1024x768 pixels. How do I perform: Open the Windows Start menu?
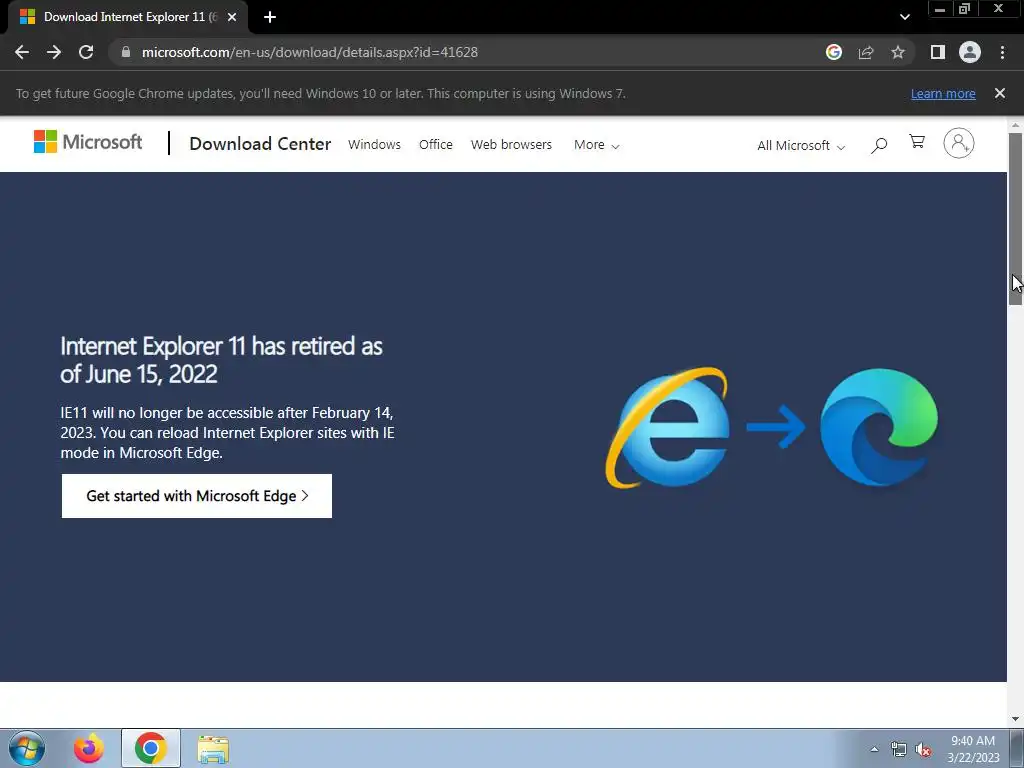27,748
